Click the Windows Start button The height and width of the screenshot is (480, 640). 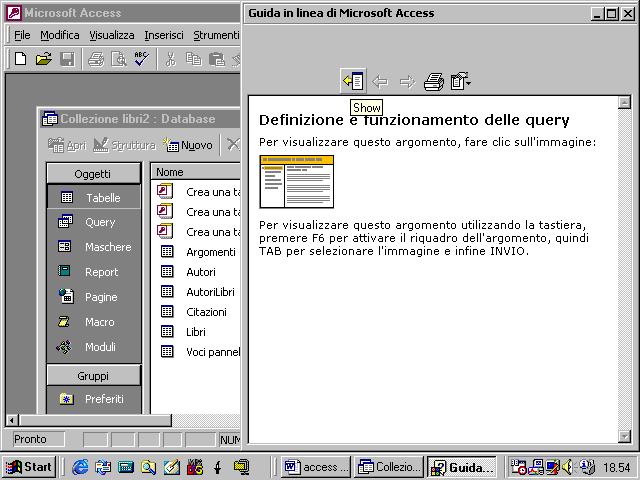coord(29,467)
